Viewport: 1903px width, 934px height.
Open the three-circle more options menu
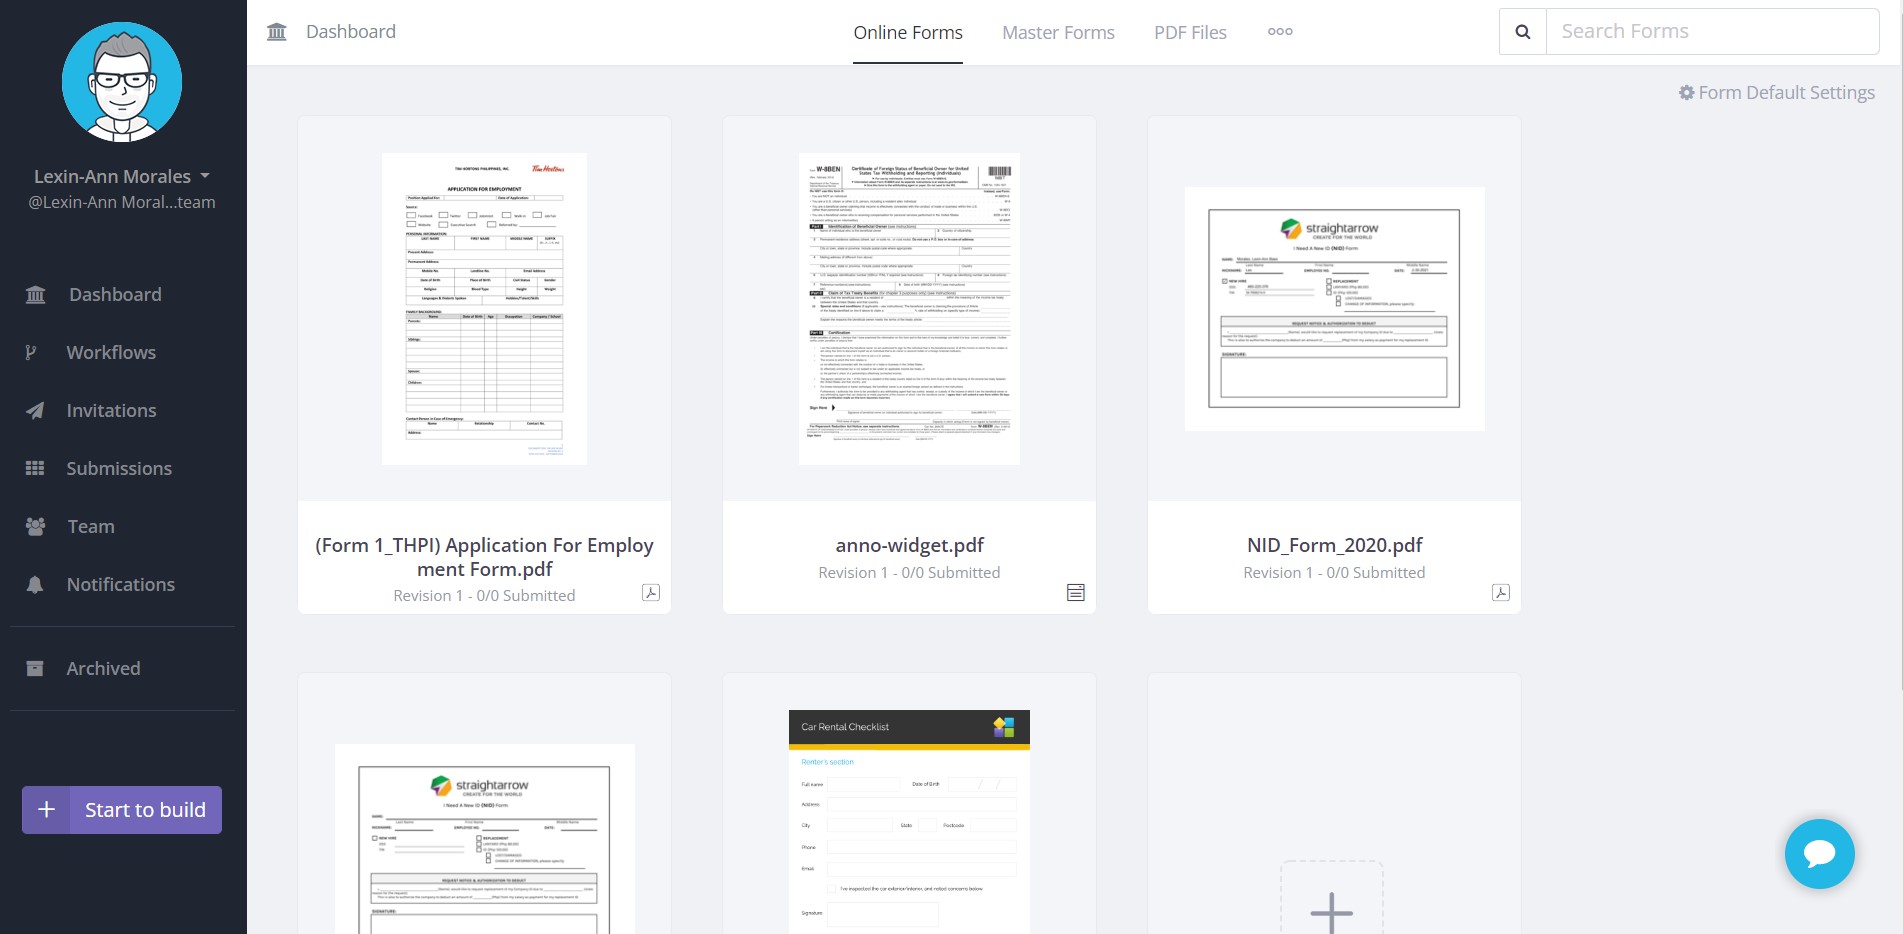[1280, 32]
